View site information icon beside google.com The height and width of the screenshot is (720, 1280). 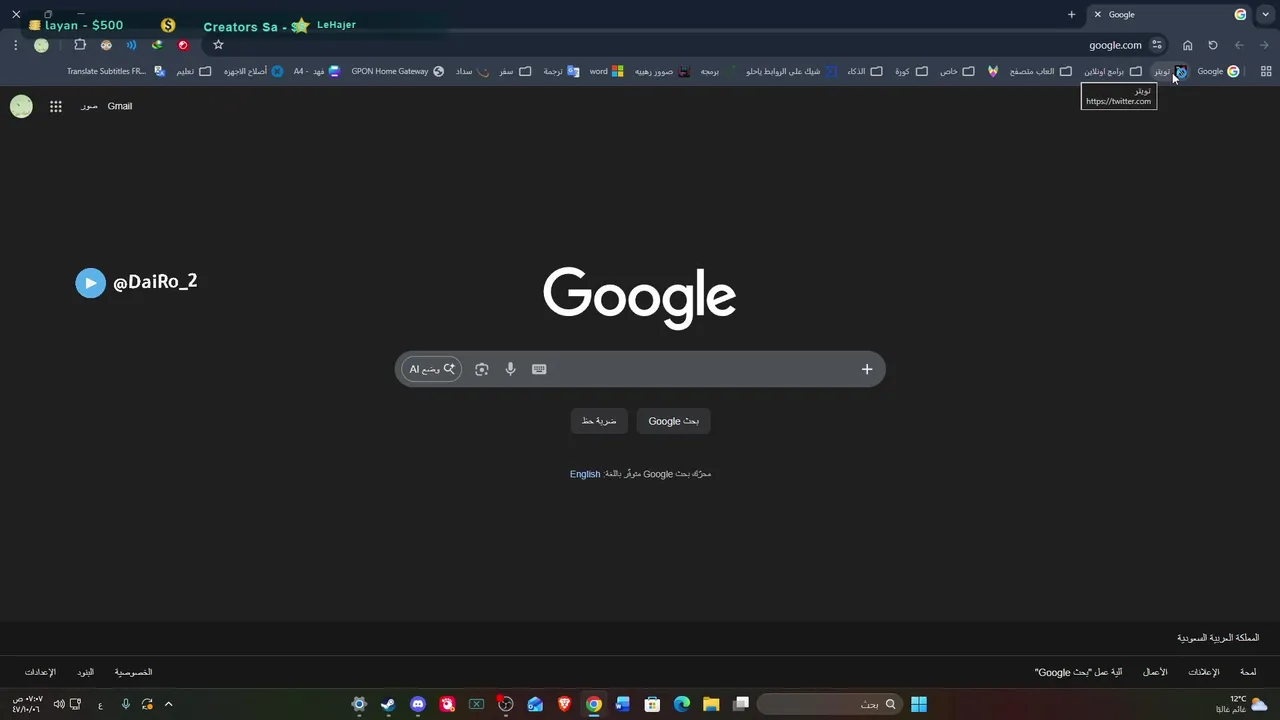pos(1157,45)
